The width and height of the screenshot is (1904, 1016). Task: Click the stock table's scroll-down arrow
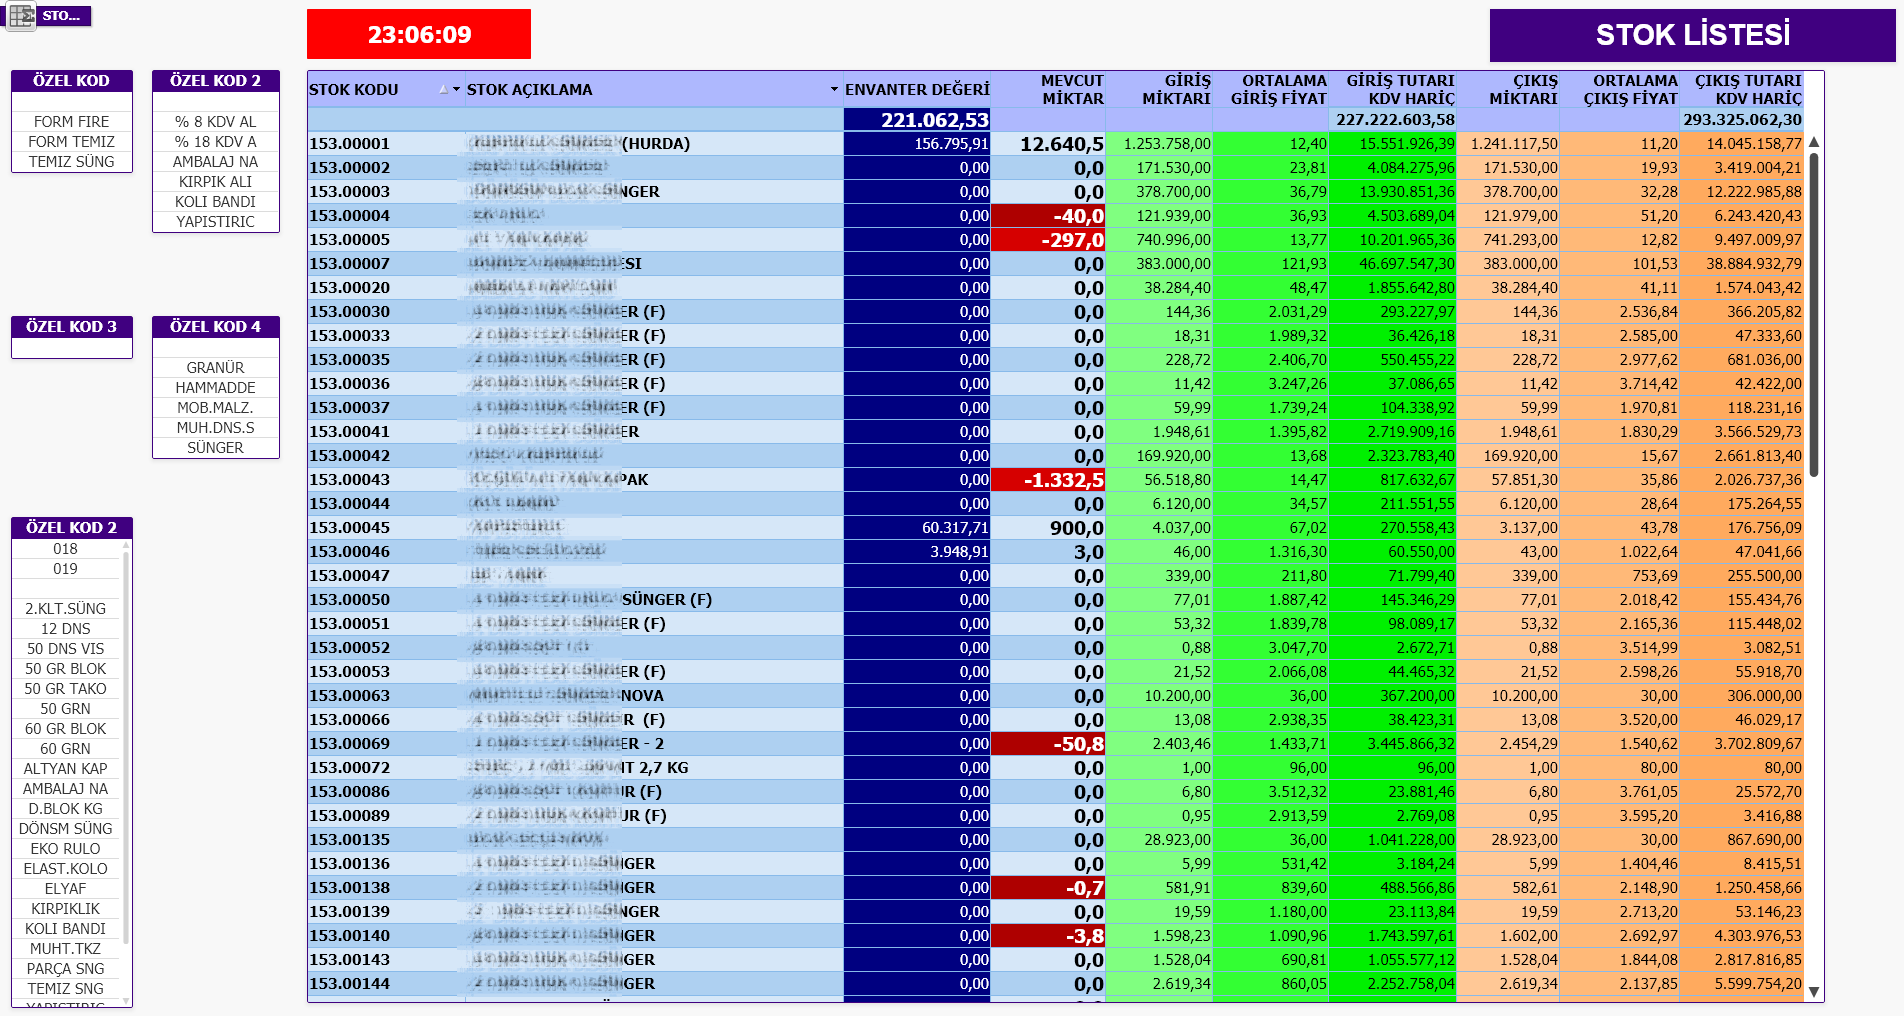1814,992
